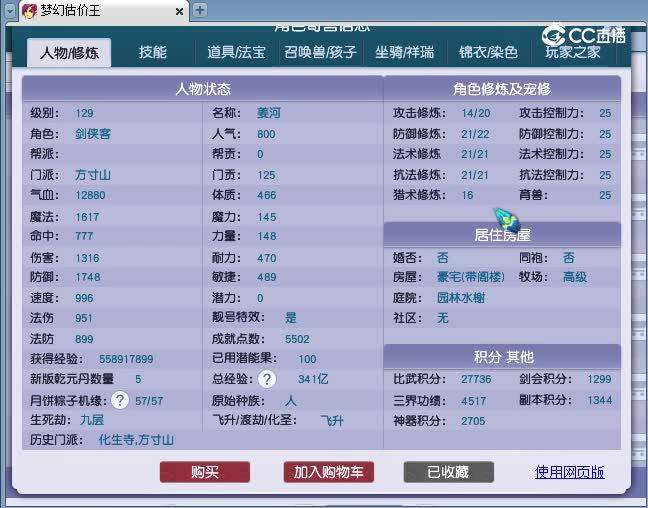Open the browser tab list dropdown arrow
Image resolution: width=648 pixels, height=508 pixels.
[10, 10]
